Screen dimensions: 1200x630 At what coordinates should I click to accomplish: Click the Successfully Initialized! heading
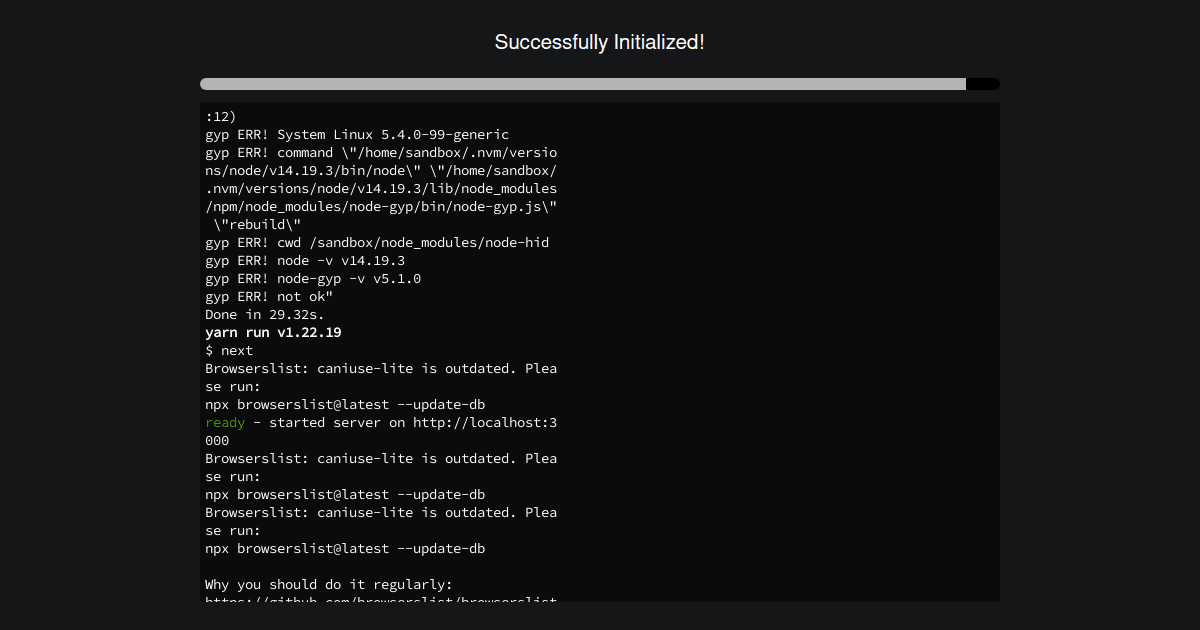(600, 42)
